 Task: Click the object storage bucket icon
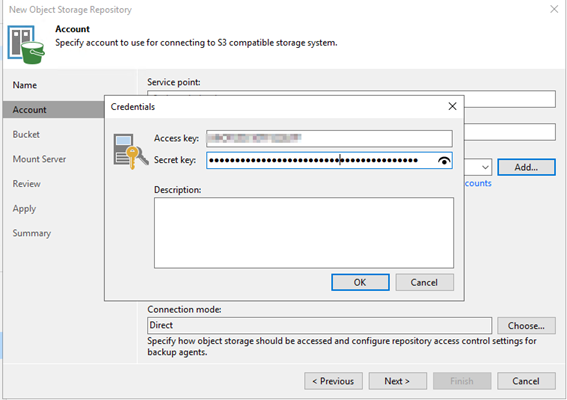click(26, 44)
